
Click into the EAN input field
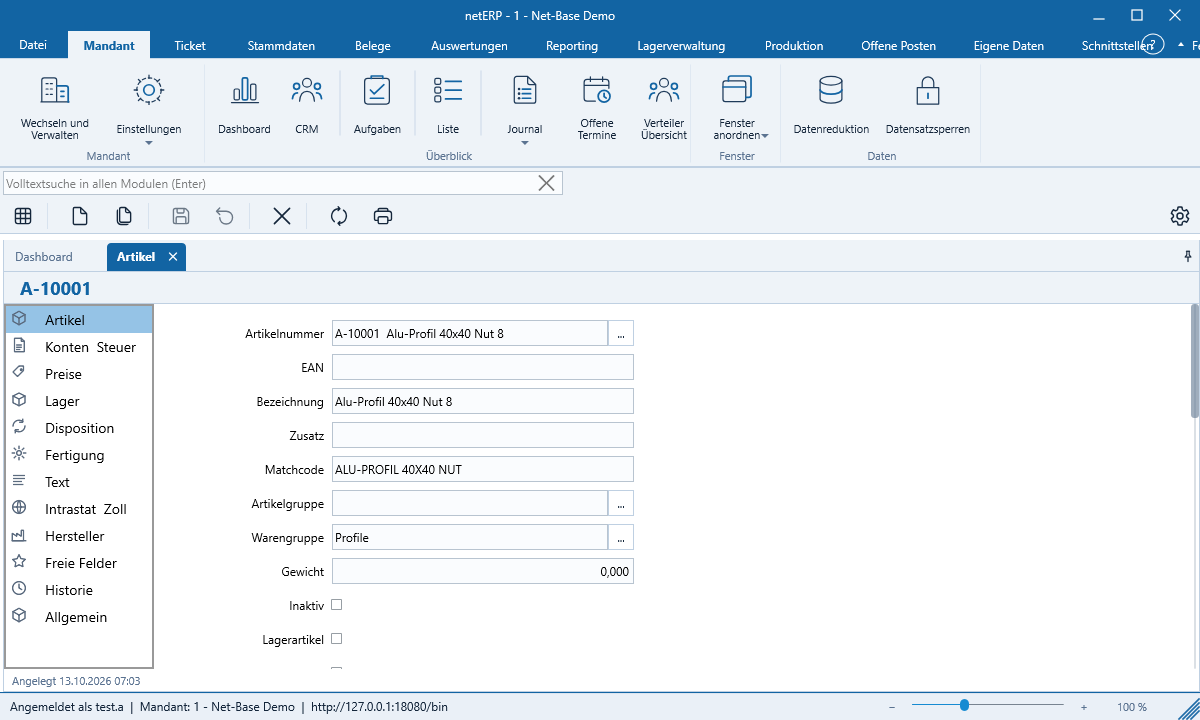pos(483,367)
